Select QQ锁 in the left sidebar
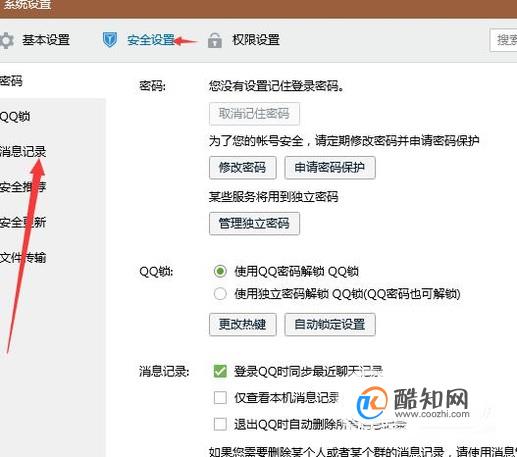 click(x=15, y=117)
